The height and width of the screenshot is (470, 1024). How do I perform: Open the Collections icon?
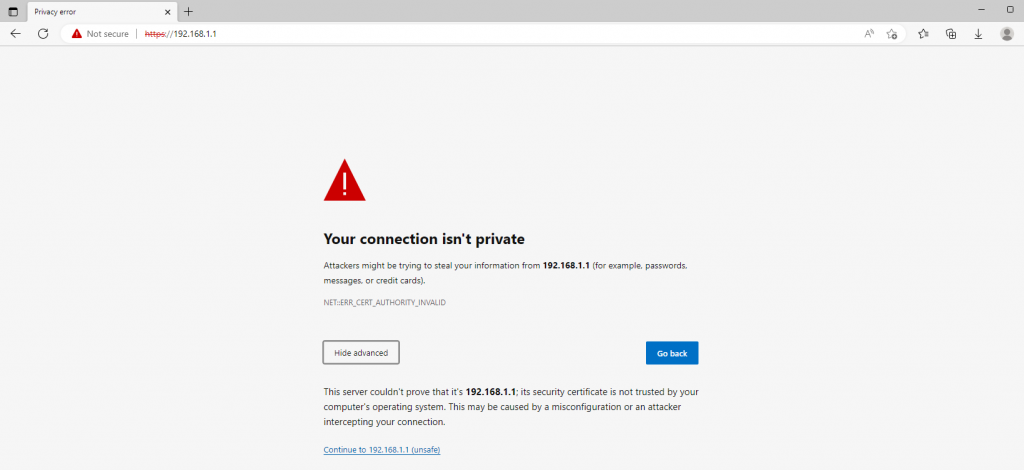point(951,34)
